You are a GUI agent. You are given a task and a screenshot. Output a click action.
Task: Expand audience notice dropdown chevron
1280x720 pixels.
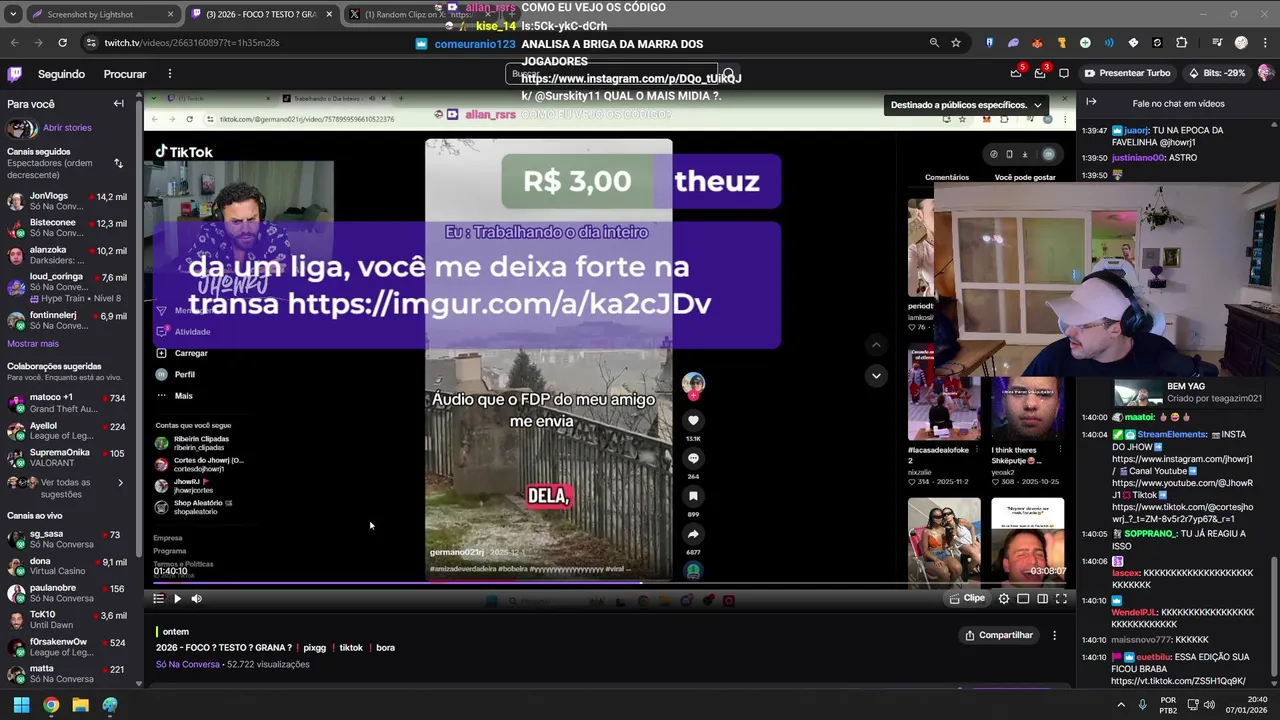(1037, 105)
